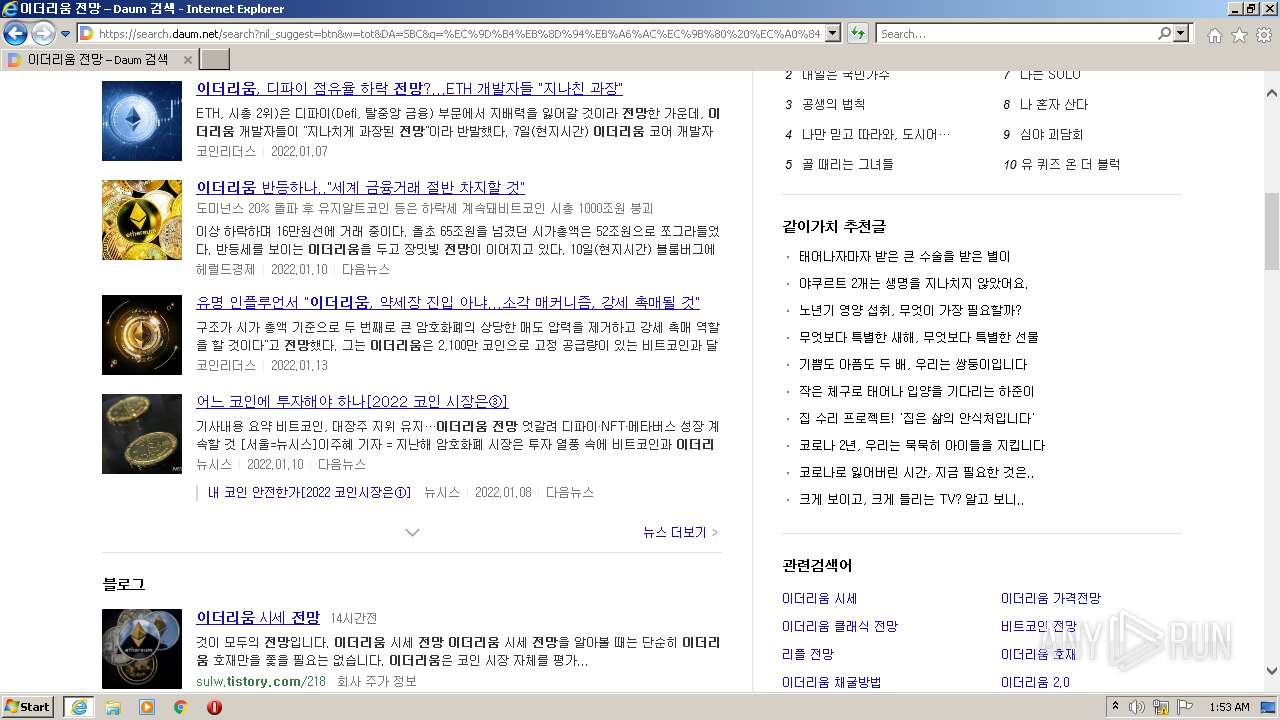Click the blog post thumbnail image

pyautogui.click(x=142, y=649)
